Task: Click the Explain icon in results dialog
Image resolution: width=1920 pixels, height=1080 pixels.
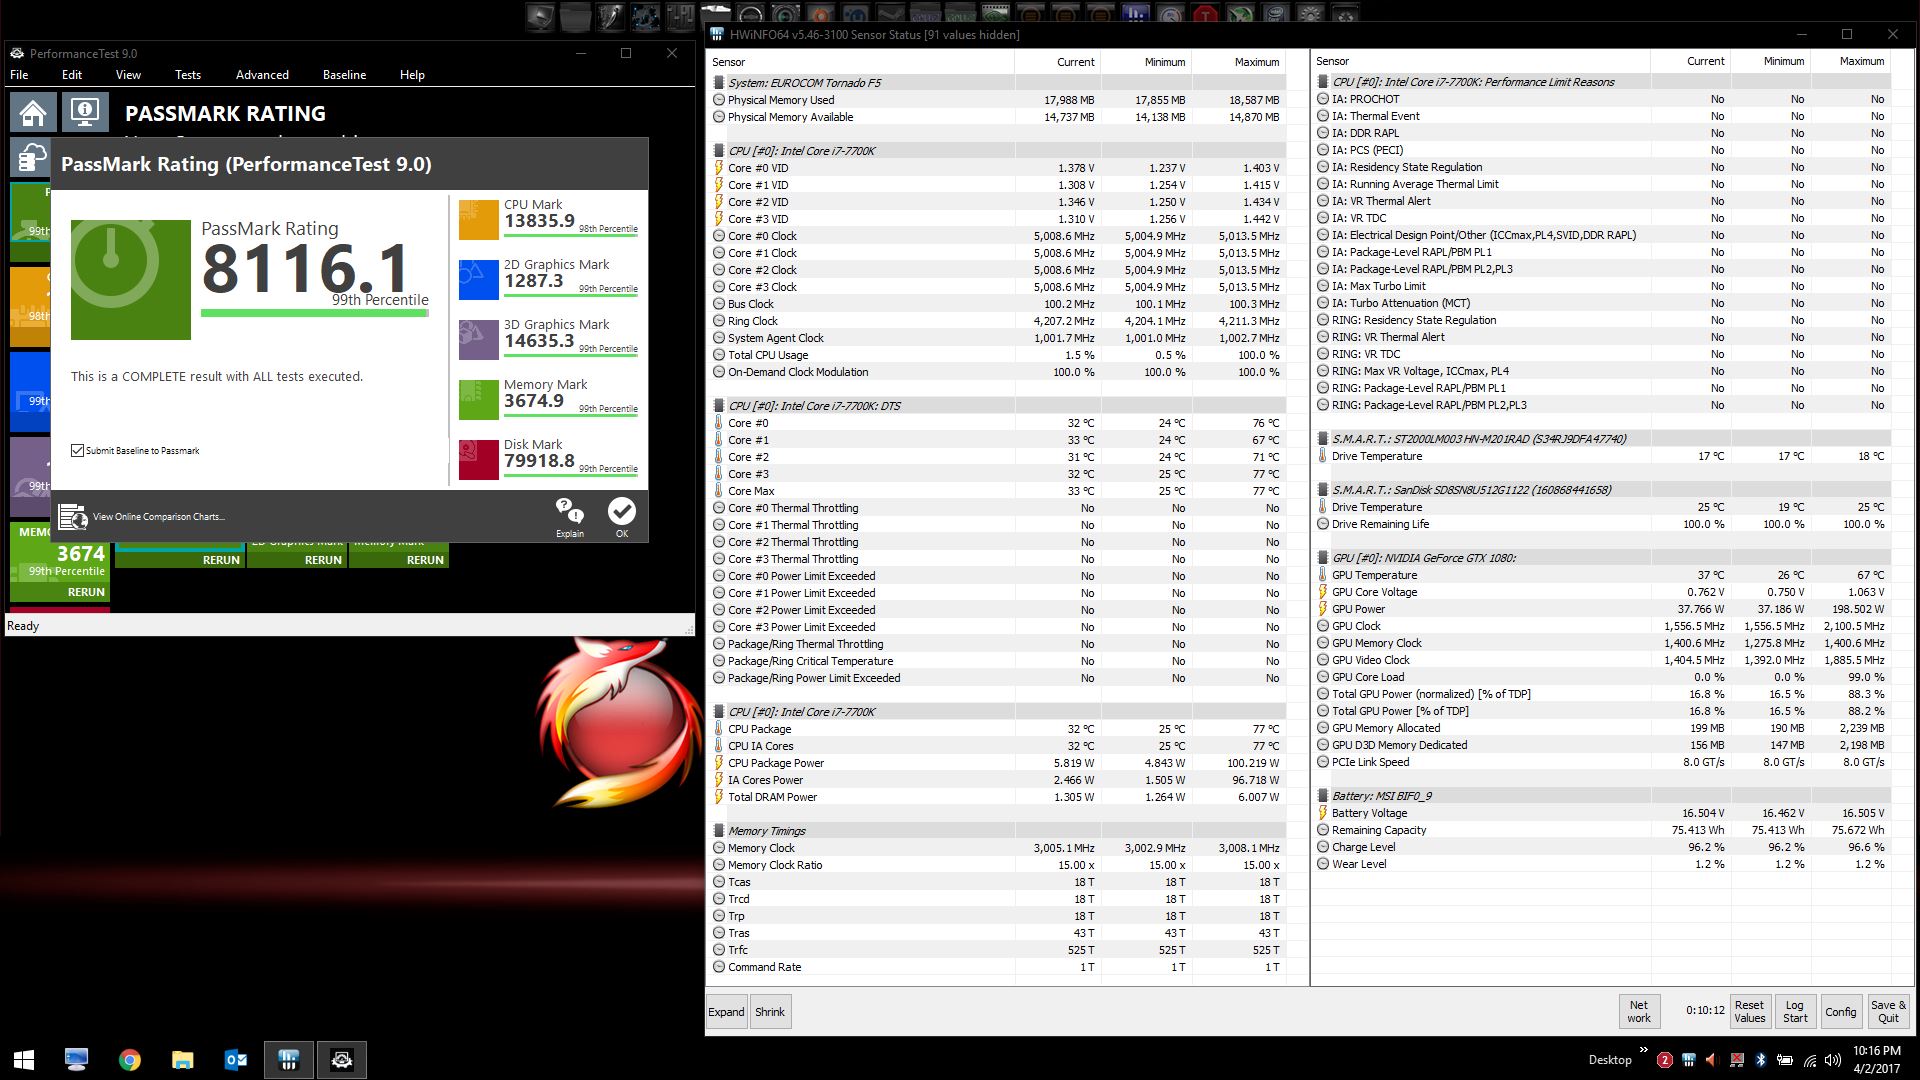Action: 570,518
